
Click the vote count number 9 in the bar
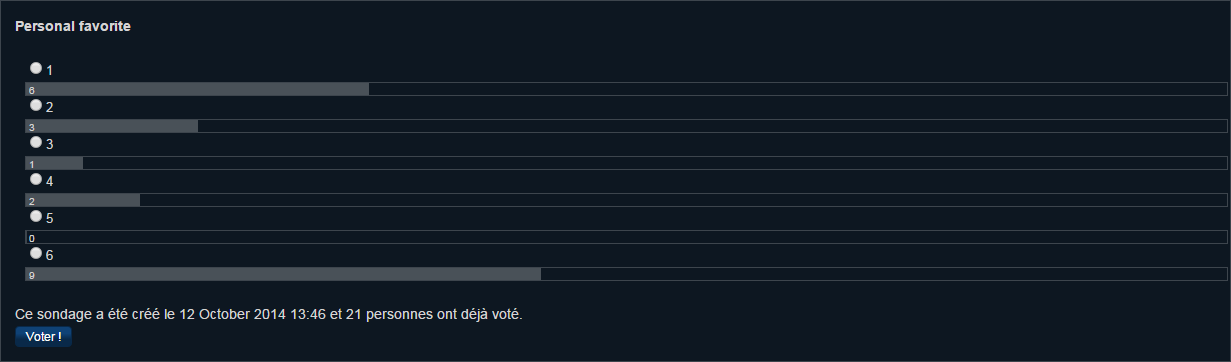click(x=32, y=275)
